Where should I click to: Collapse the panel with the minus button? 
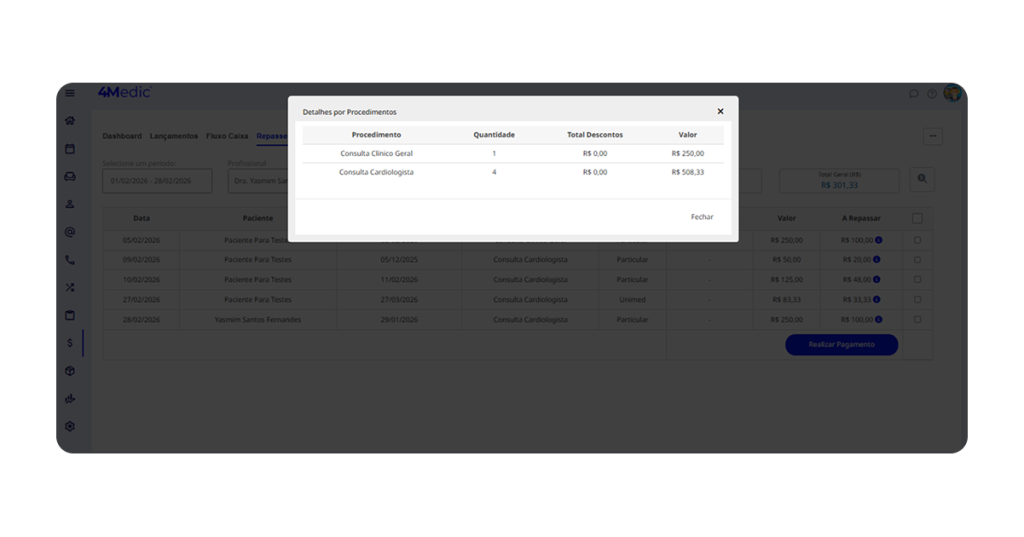[x=932, y=137]
